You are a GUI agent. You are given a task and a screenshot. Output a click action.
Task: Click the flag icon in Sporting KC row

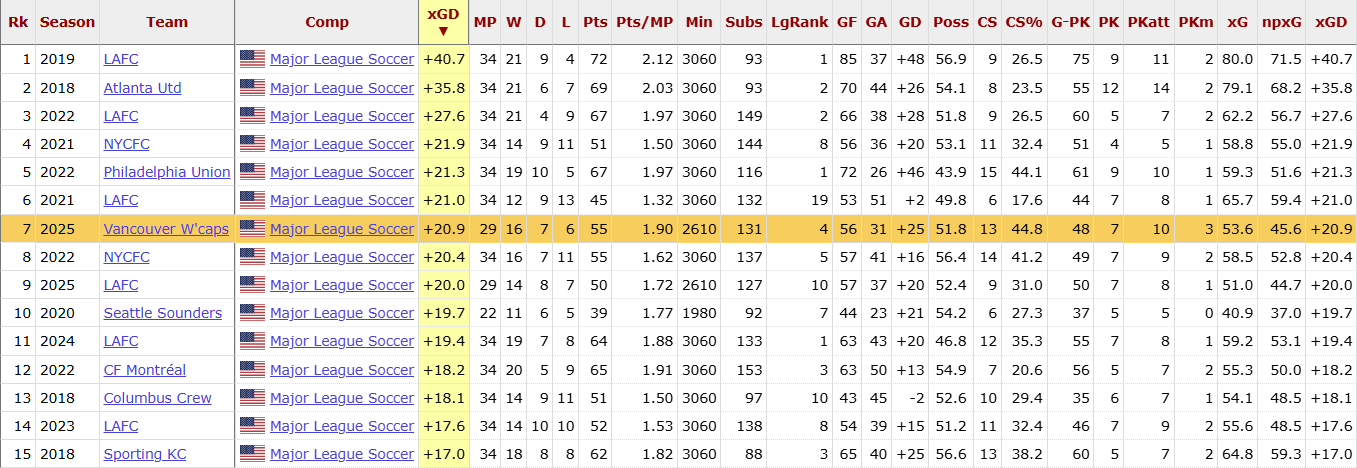pyautogui.click(x=252, y=454)
